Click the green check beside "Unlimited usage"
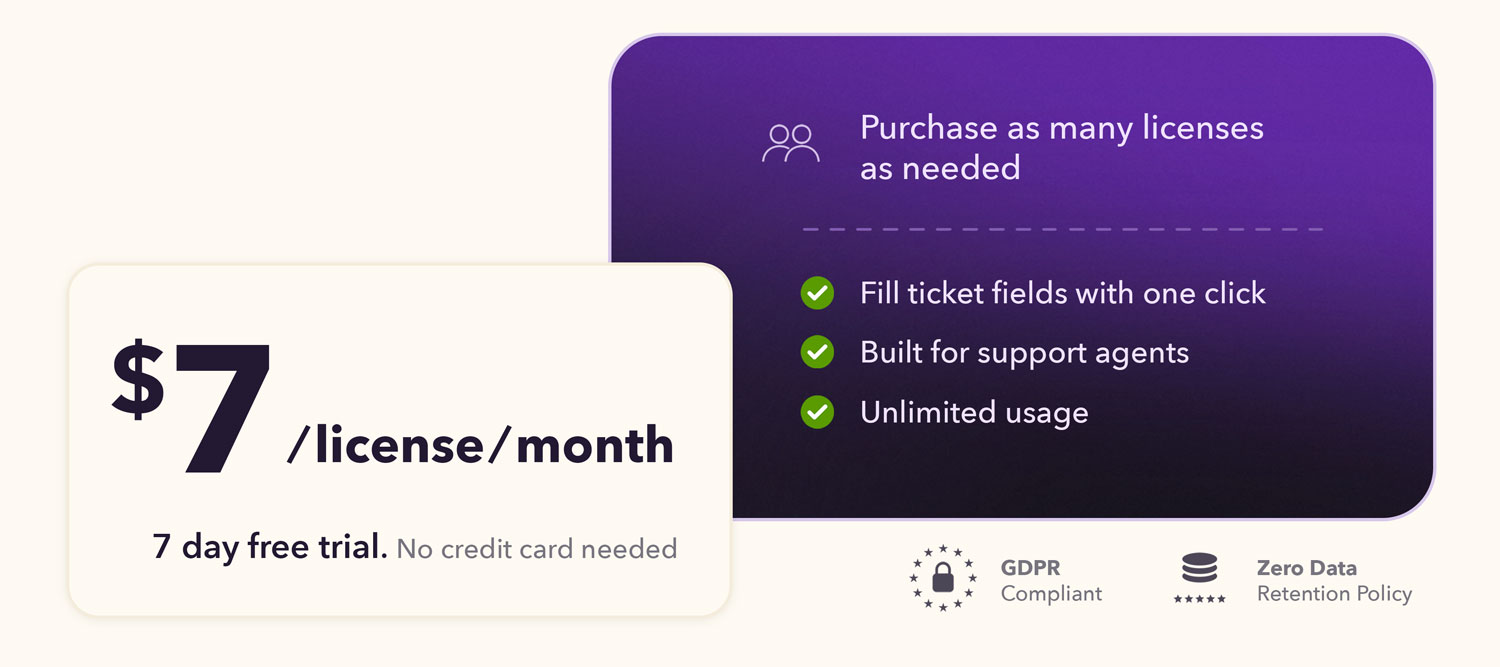Image resolution: width=1500 pixels, height=667 pixels. click(817, 411)
